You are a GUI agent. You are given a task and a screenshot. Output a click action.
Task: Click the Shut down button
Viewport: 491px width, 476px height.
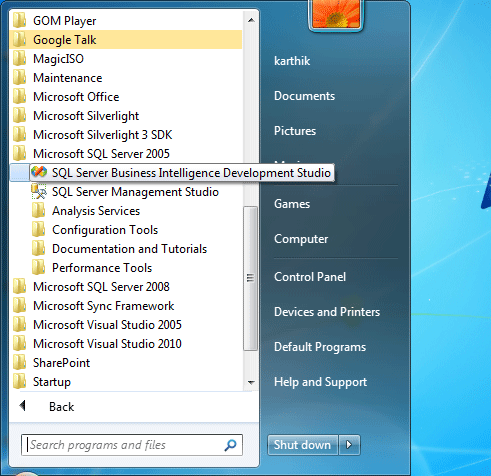[302, 445]
